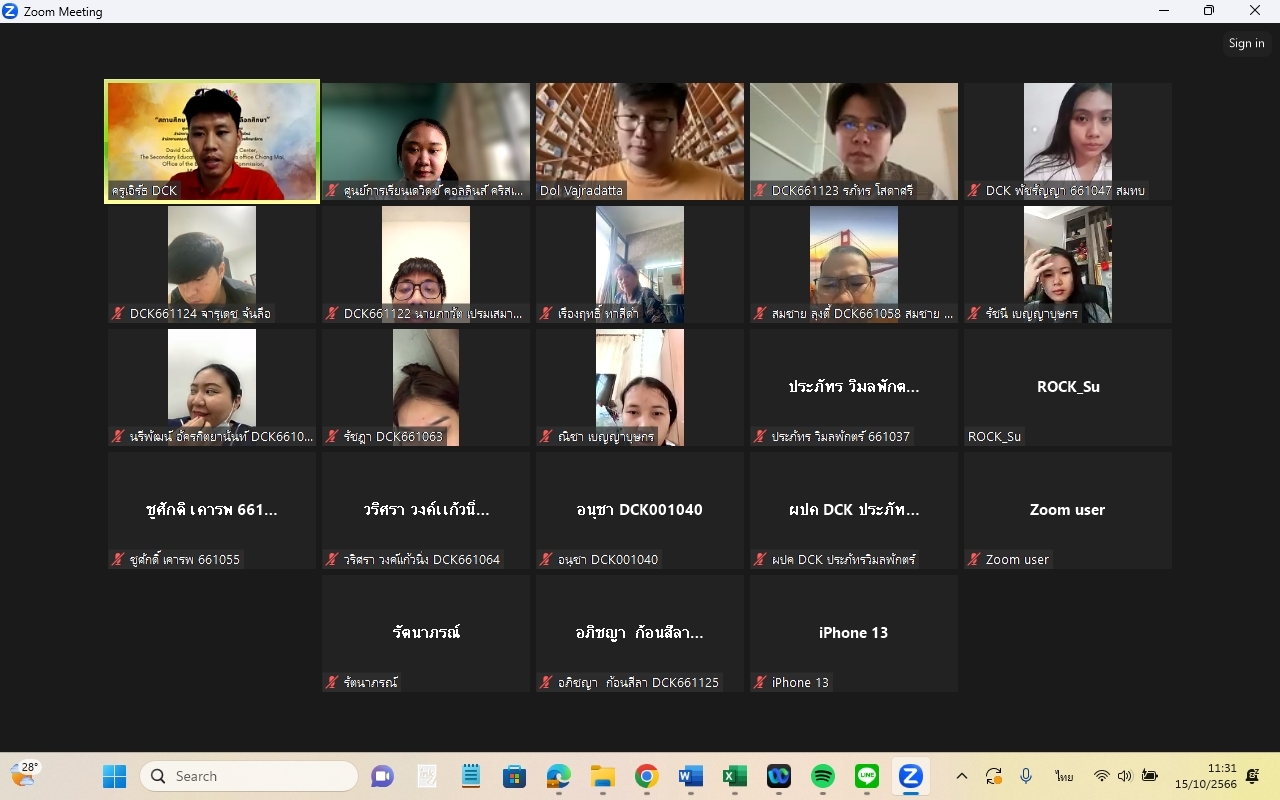This screenshot has width=1280, height=800.
Task: Expand the hidden system tray icons chevron
Action: tap(962, 776)
